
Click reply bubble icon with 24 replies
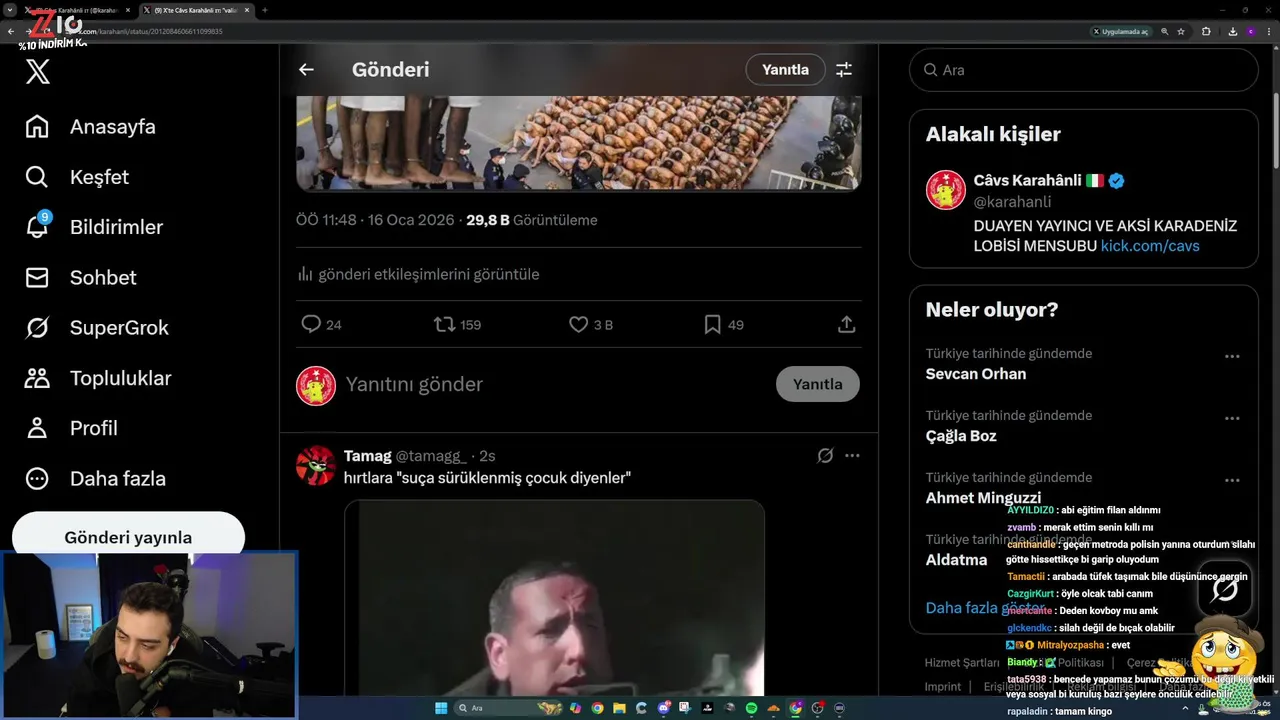tap(311, 324)
